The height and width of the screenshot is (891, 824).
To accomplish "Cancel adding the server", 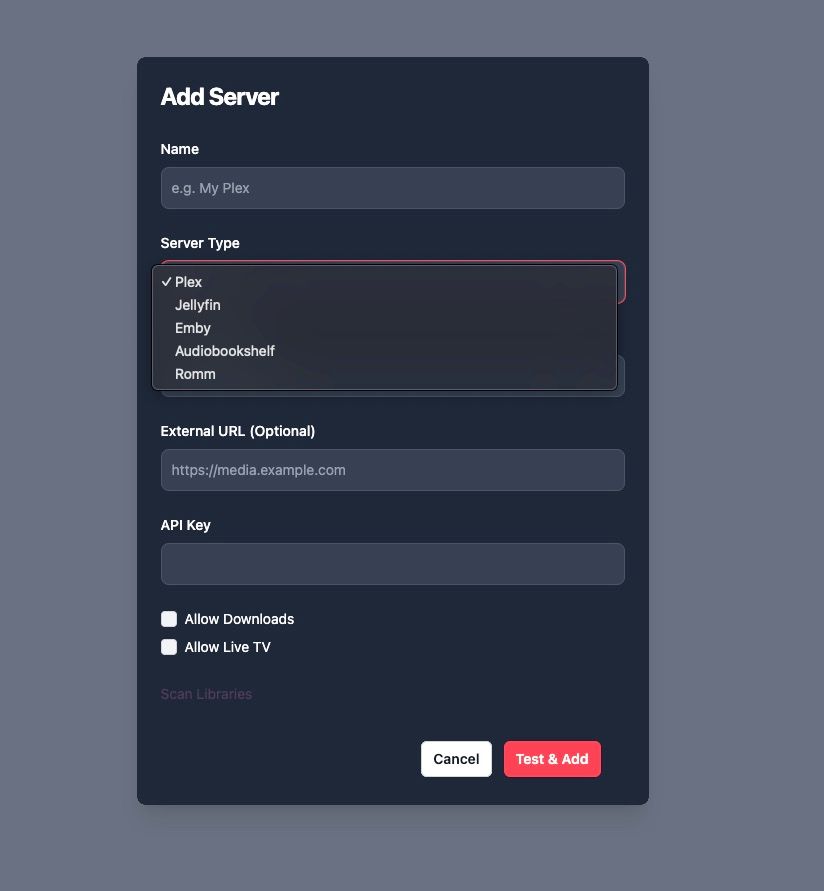I will tap(456, 759).
